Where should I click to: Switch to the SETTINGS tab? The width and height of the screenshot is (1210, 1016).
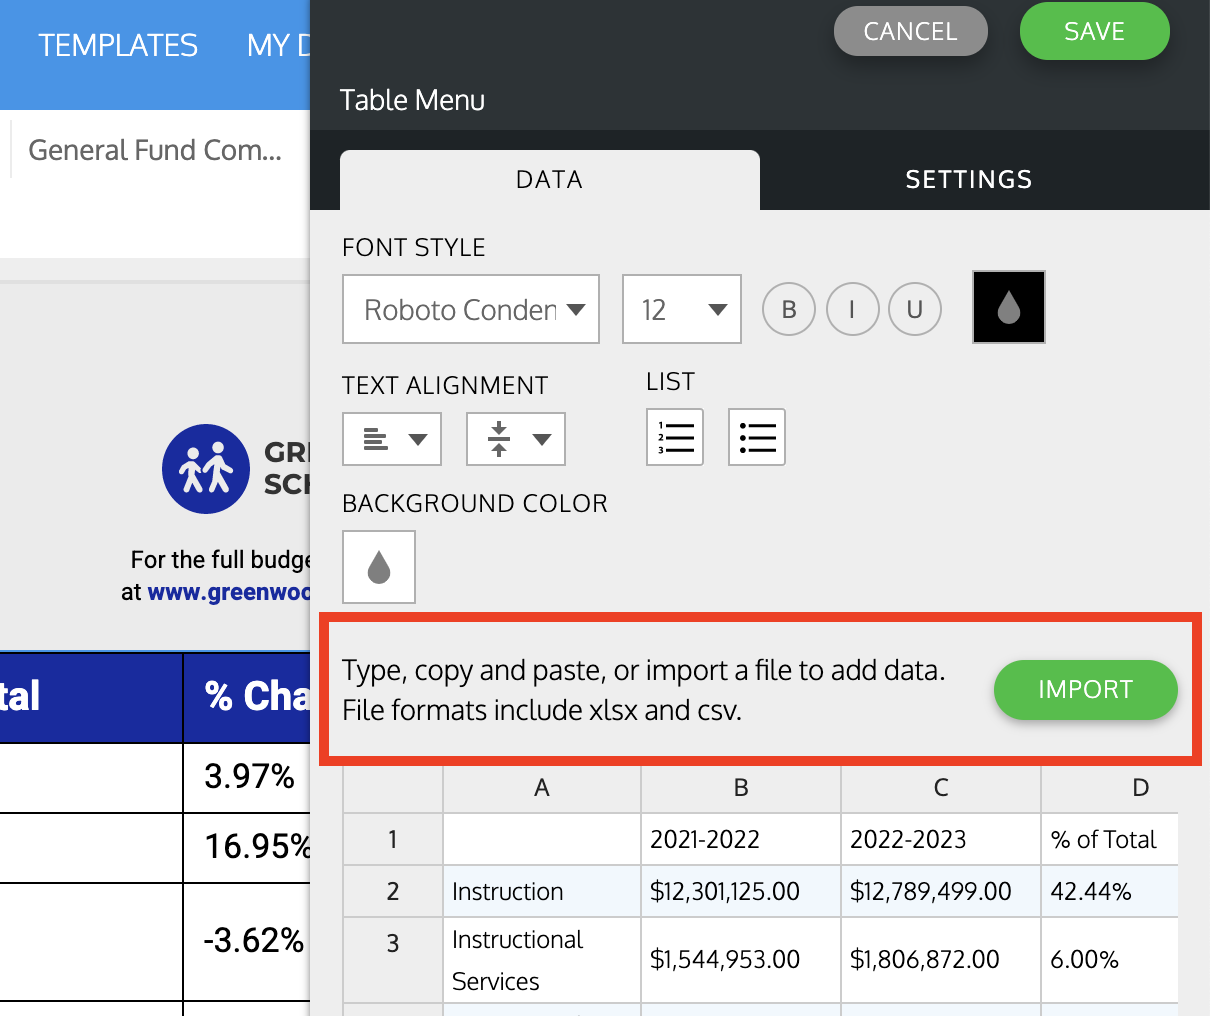(x=969, y=180)
